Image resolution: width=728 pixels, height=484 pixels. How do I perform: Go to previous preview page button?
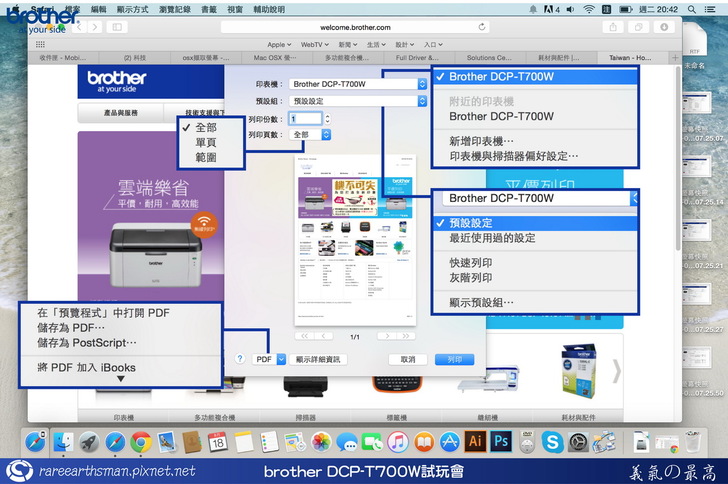323,336
